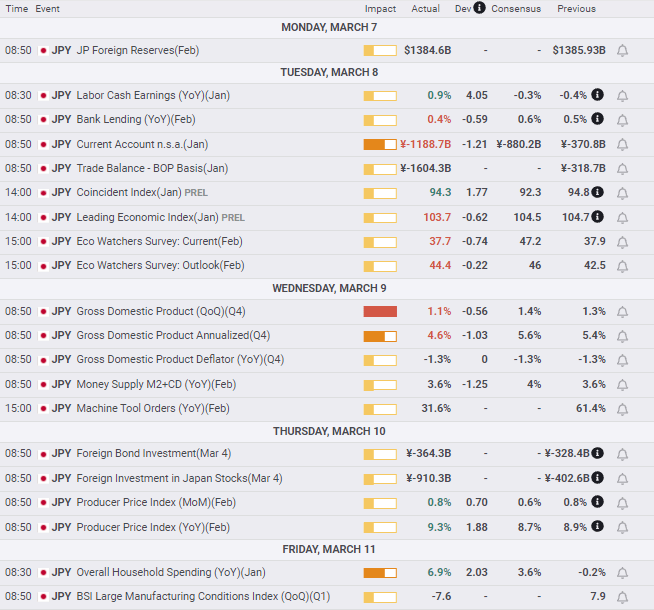Toggle bell for BSI Large Manufacturing Conditions Index
The image size is (654, 610).
[x=622, y=597]
